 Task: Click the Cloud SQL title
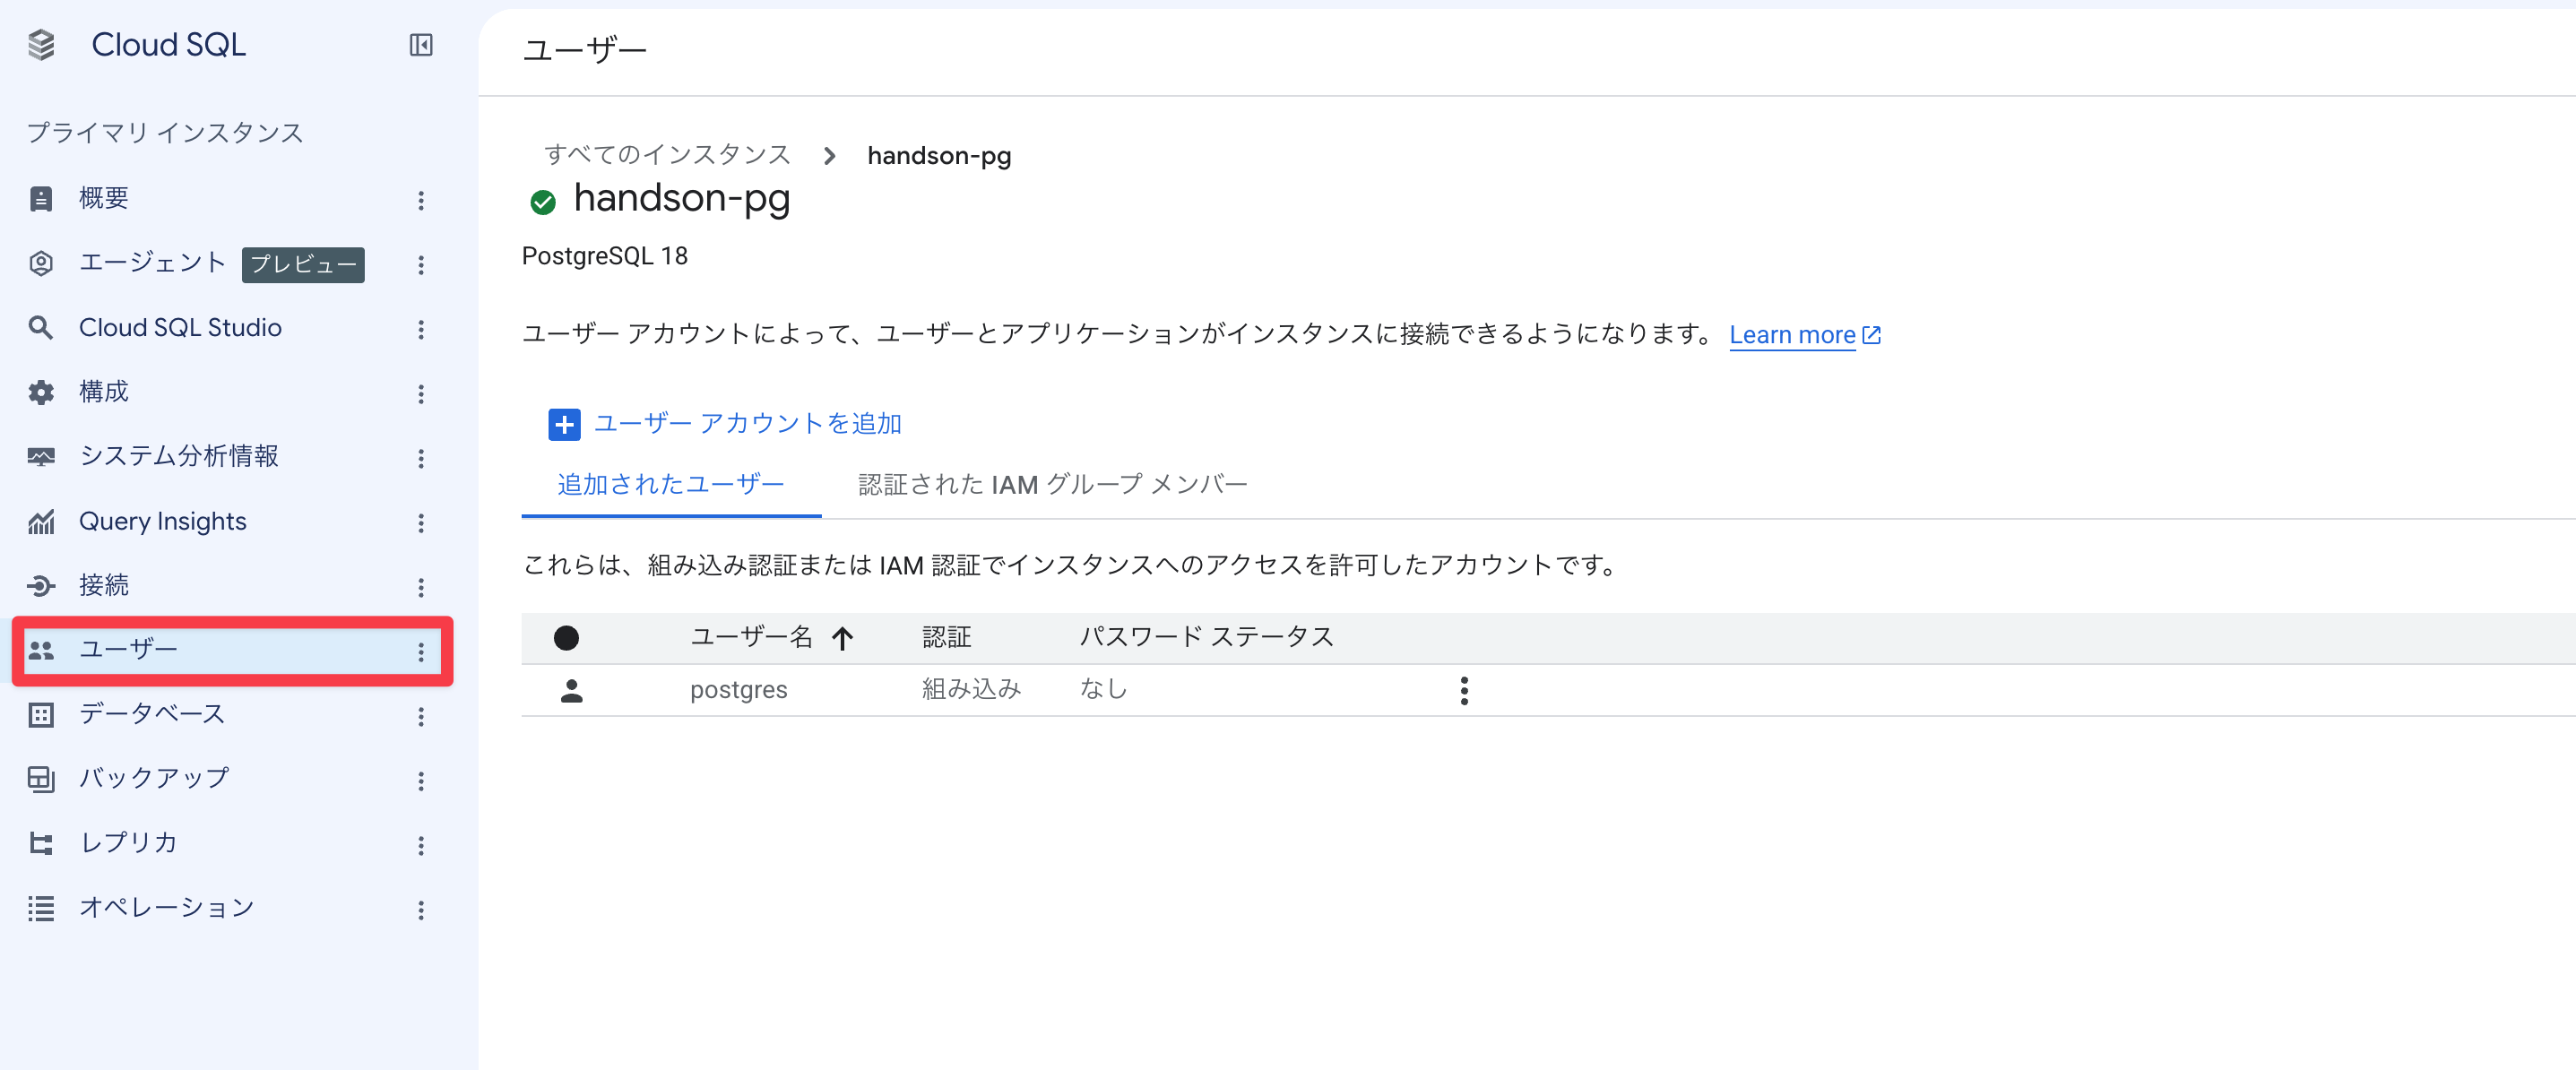[x=168, y=45]
